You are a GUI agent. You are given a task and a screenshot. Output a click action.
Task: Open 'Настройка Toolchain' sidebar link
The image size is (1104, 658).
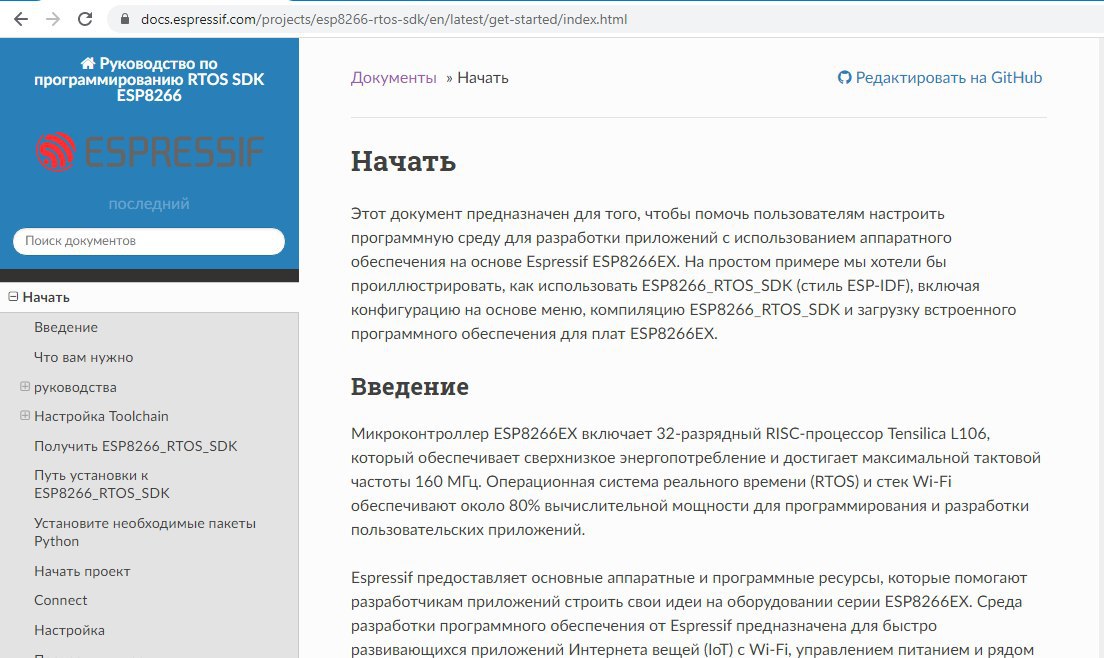(x=101, y=416)
